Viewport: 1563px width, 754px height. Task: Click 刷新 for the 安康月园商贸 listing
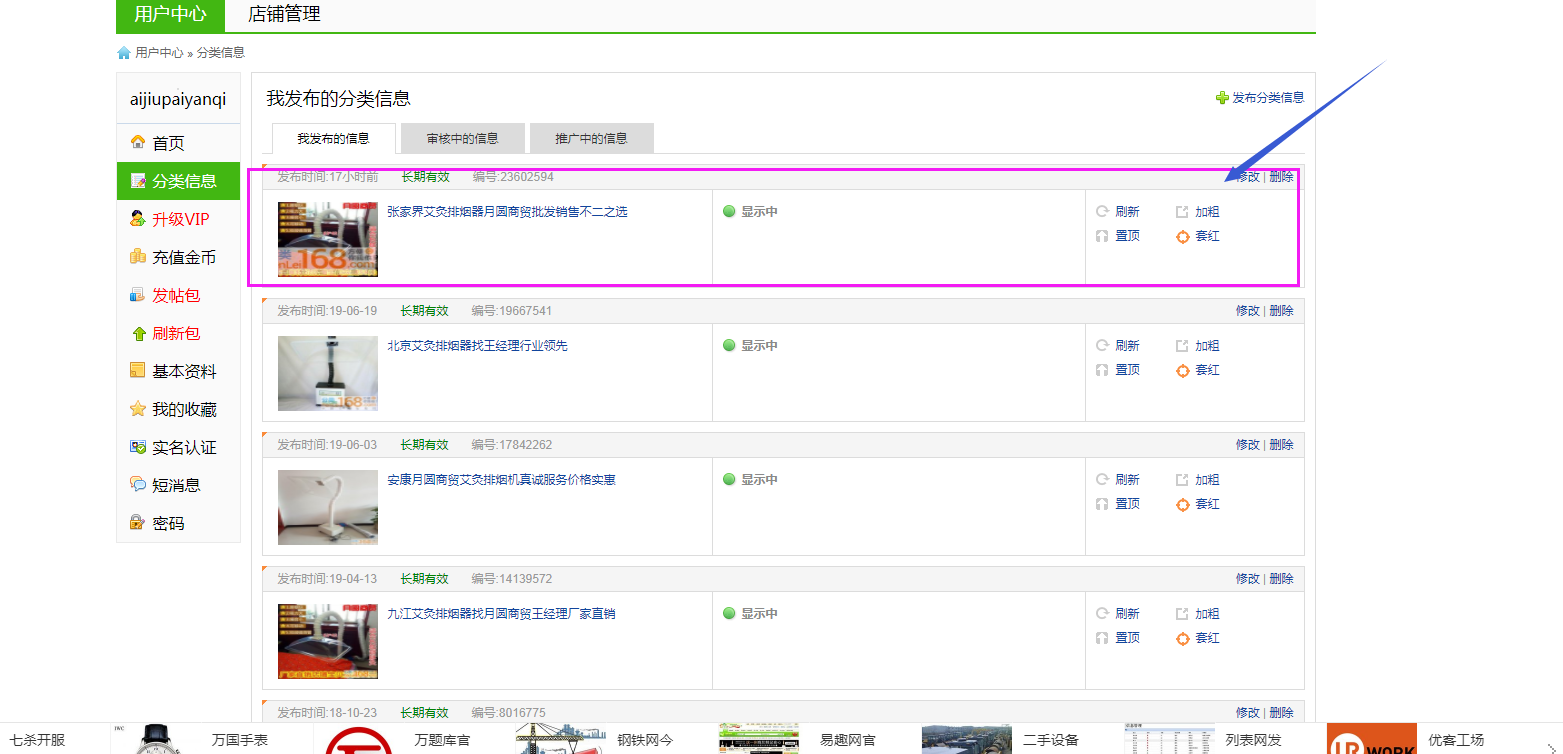click(x=1127, y=480)
